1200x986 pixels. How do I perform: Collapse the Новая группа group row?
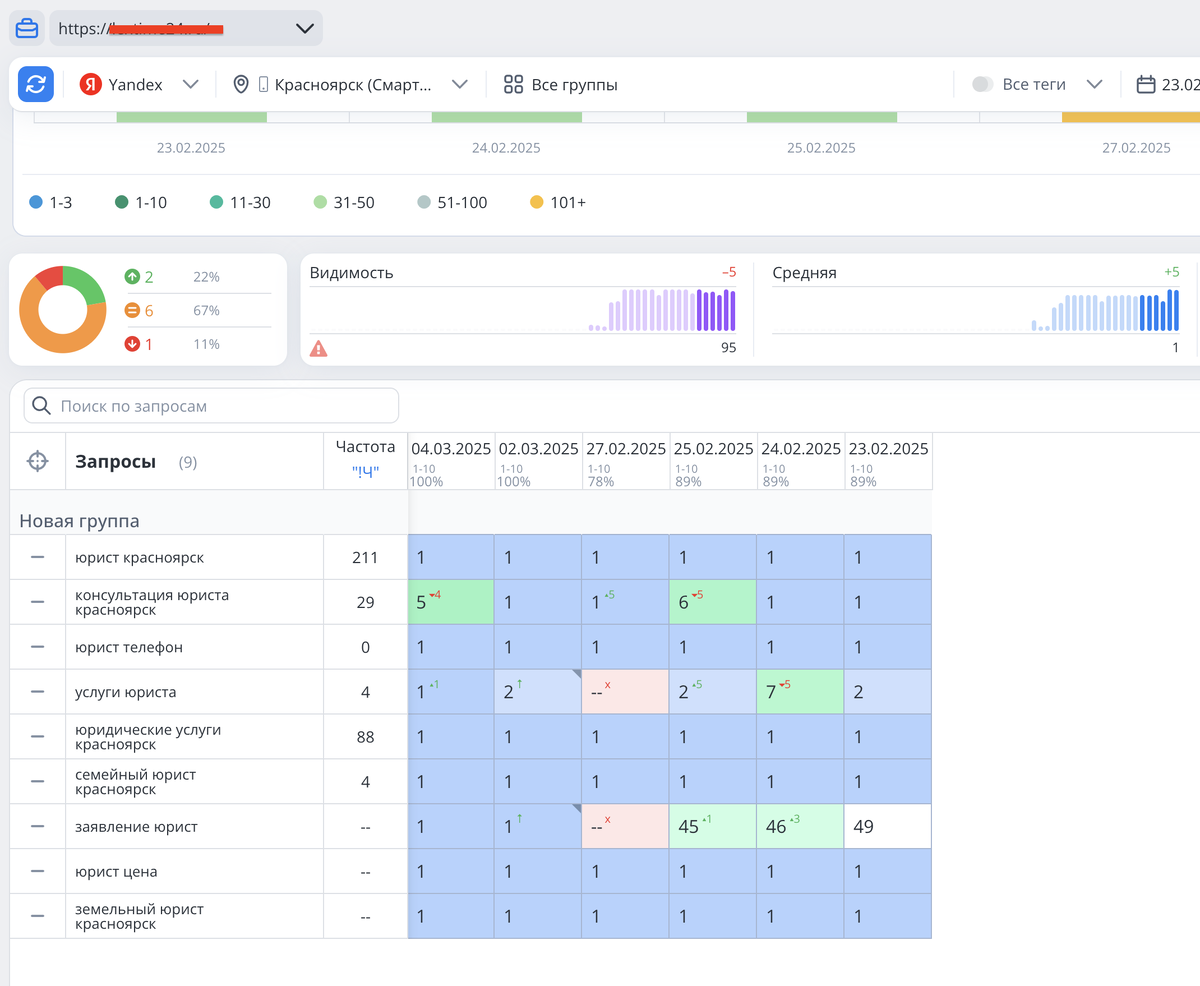point(80,520)
